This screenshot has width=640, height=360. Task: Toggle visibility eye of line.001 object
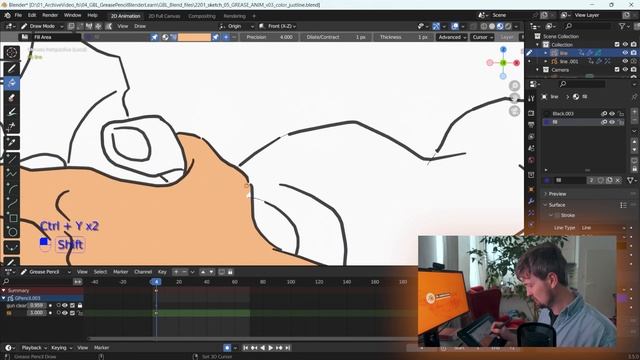pyautogui.click(x=625, y=61)
